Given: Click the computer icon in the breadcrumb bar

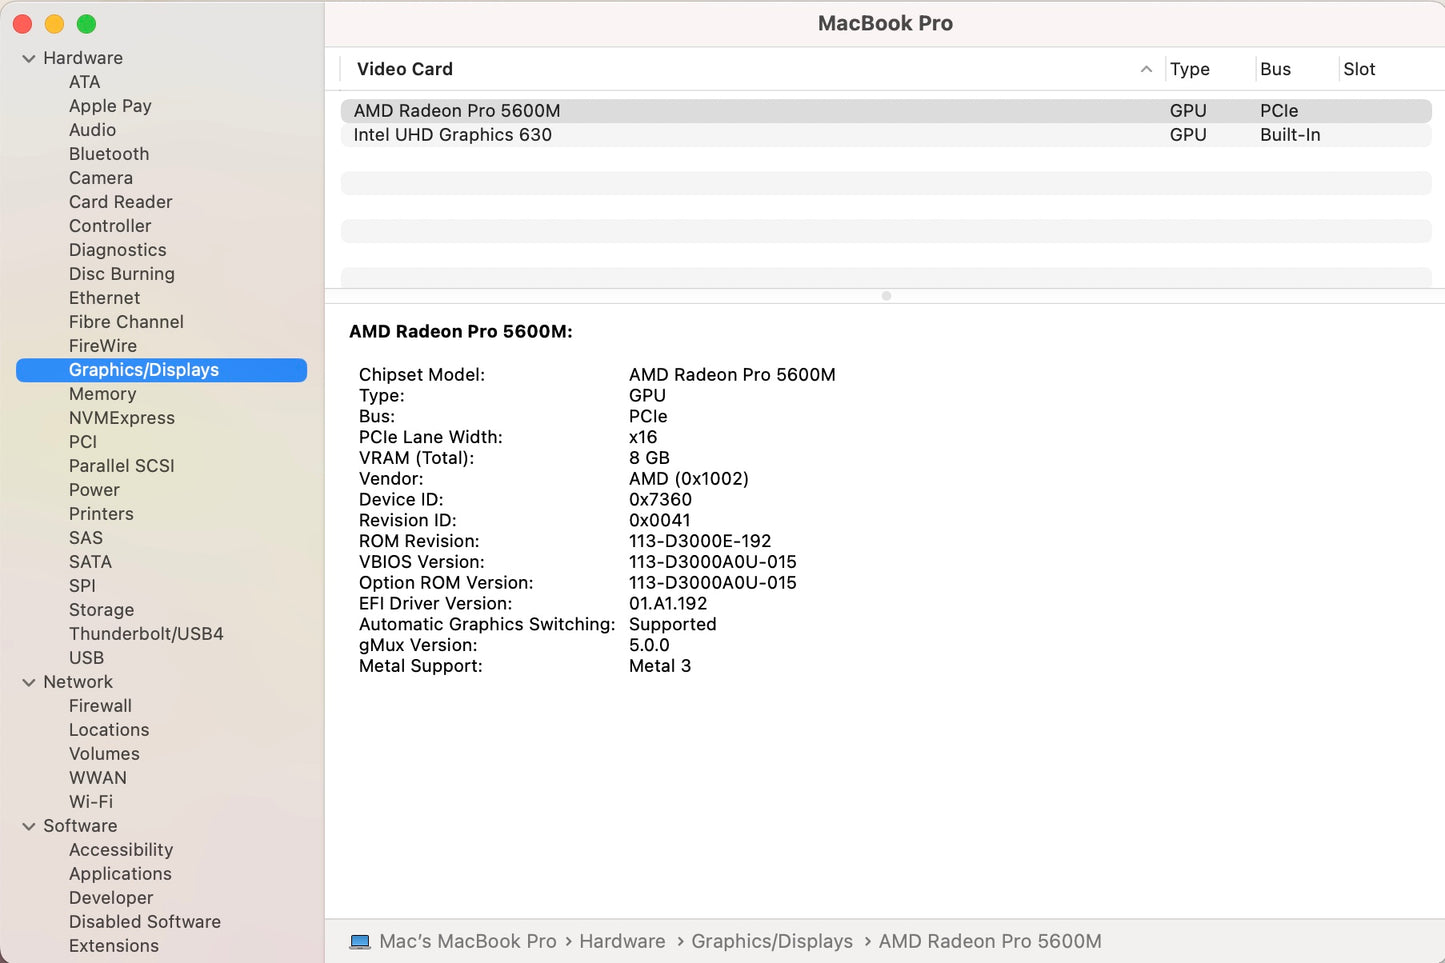Looking at the screenshot, I should point(360,941).
